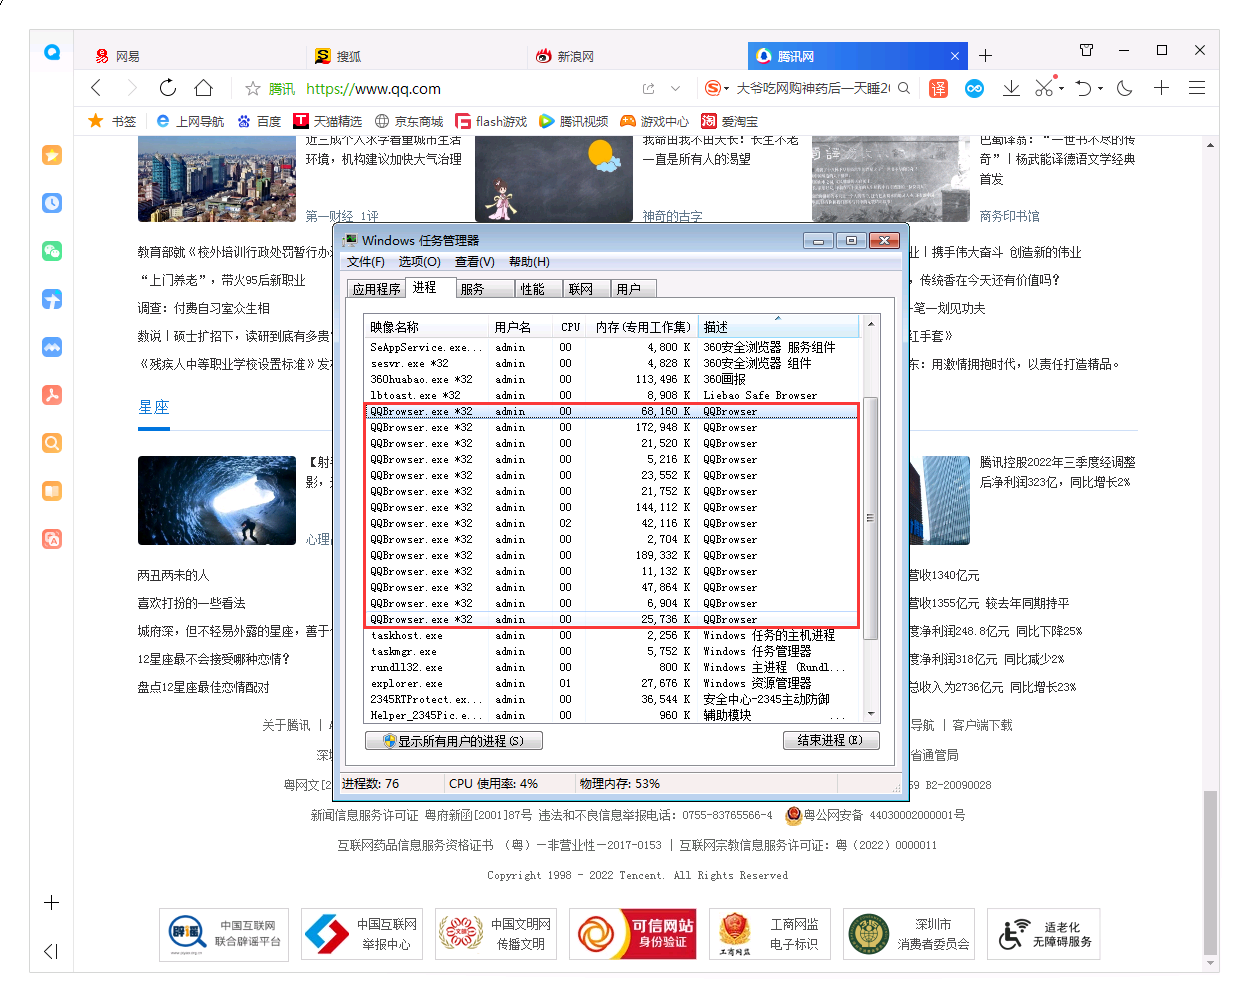Open the 百度 bookmark
The height and width of the screenshot is (1002, 1249).
pos(259,121)
